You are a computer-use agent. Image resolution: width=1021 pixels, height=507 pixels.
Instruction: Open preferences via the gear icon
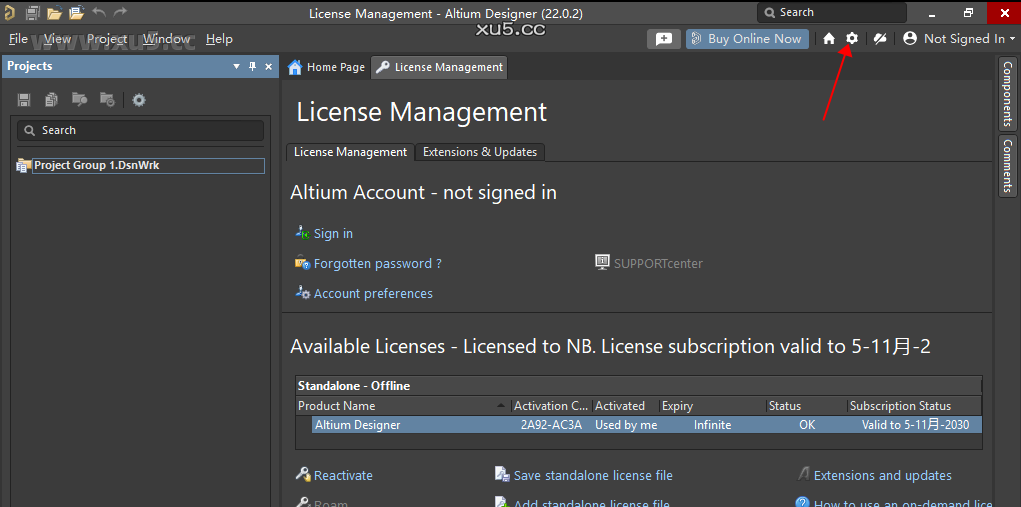pos(852,38)
